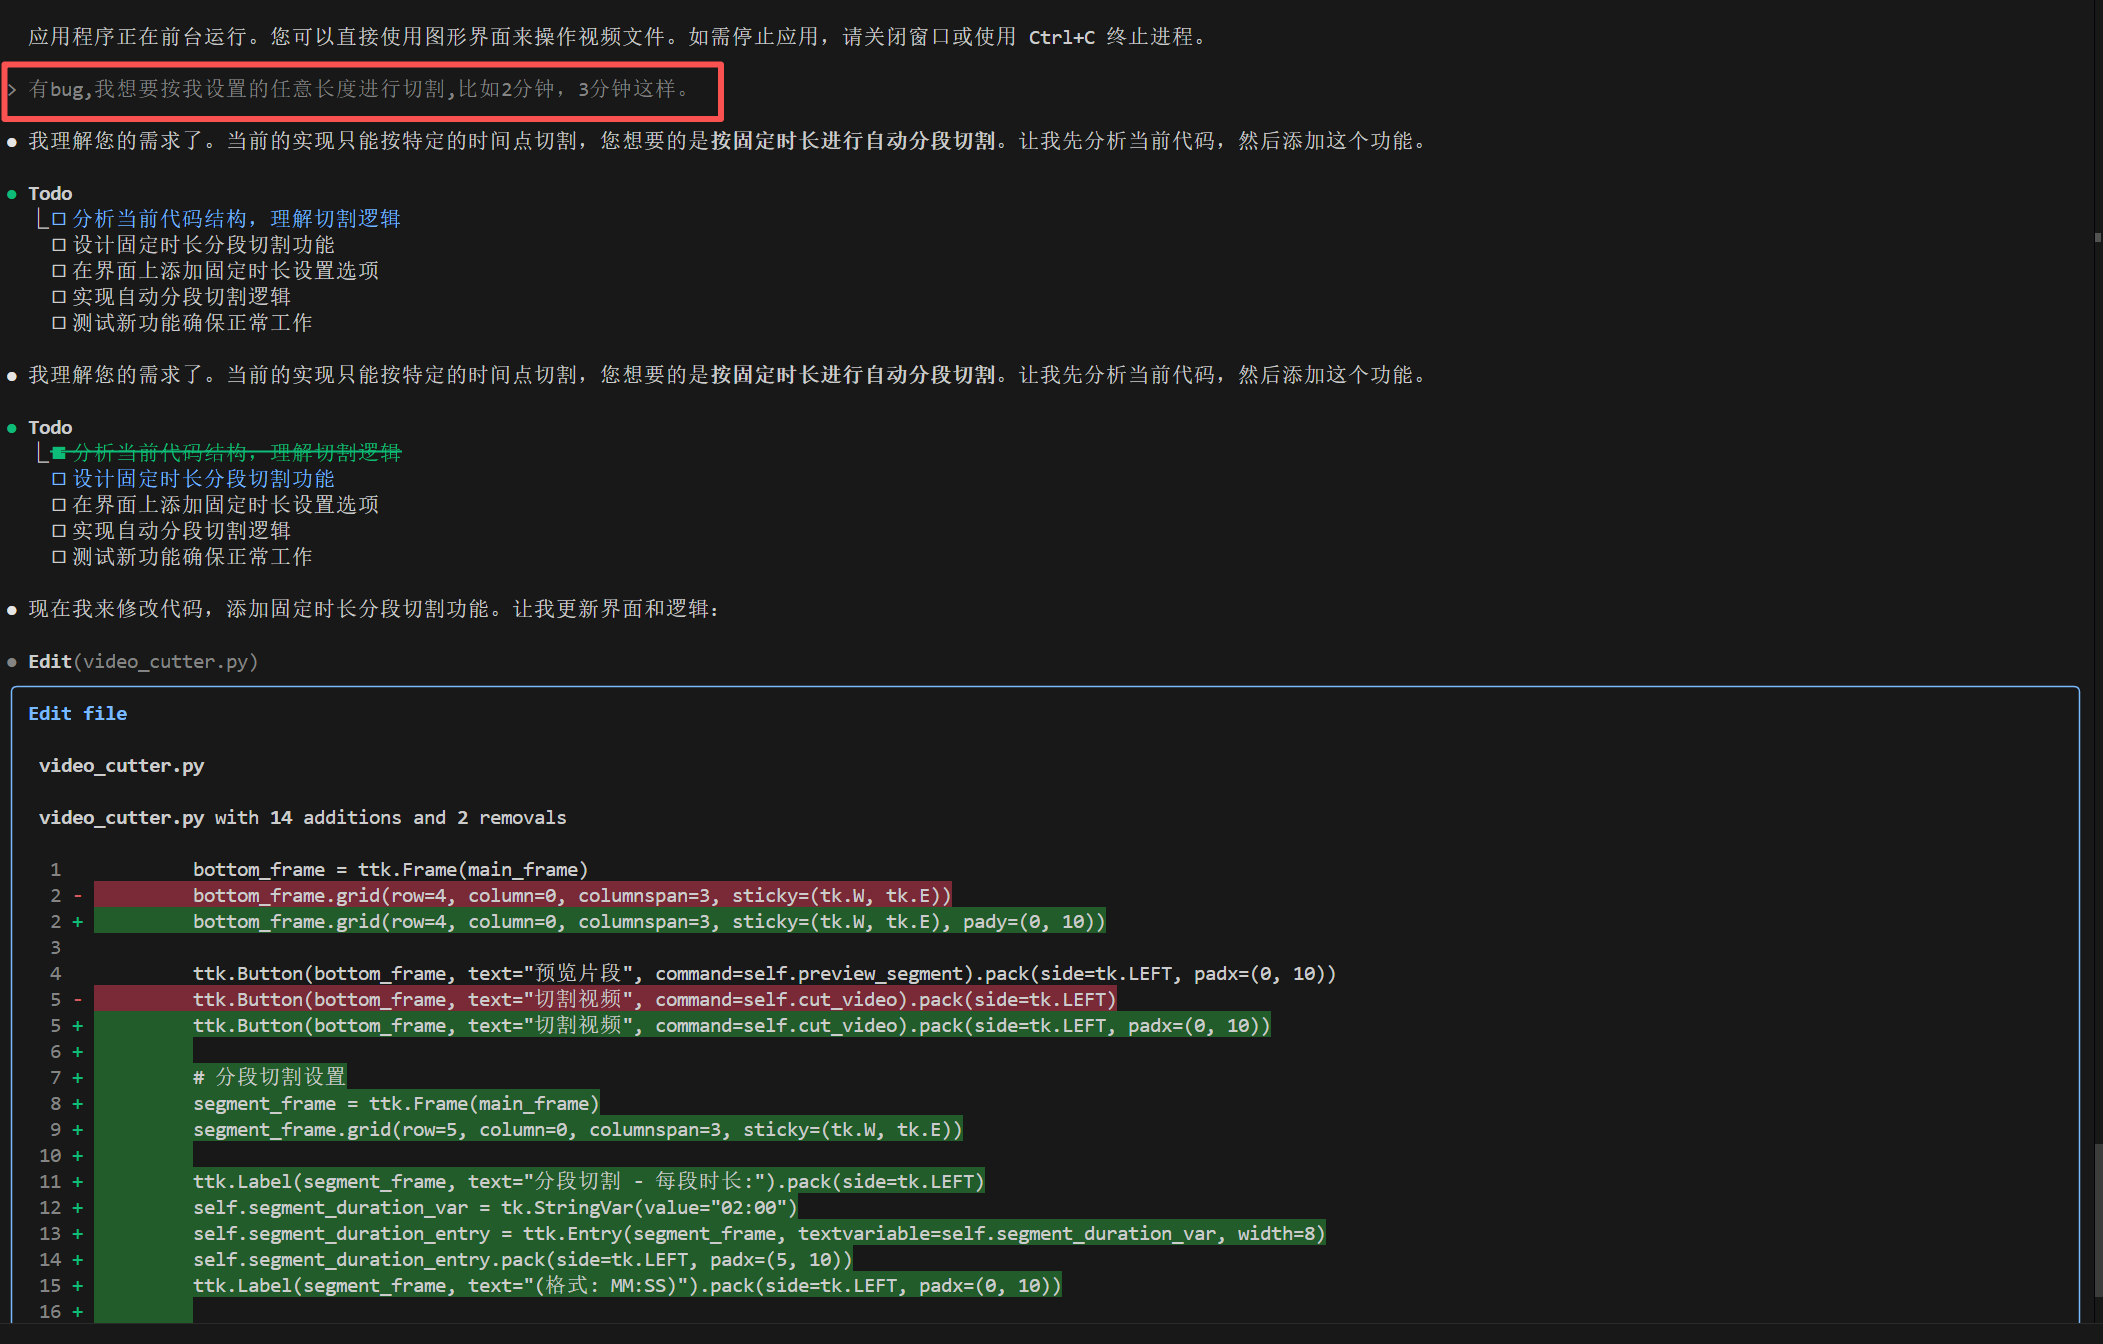2103x1344 pixels.
Task: Click the red-outlined user bug message text
Action: pos(360,89)
